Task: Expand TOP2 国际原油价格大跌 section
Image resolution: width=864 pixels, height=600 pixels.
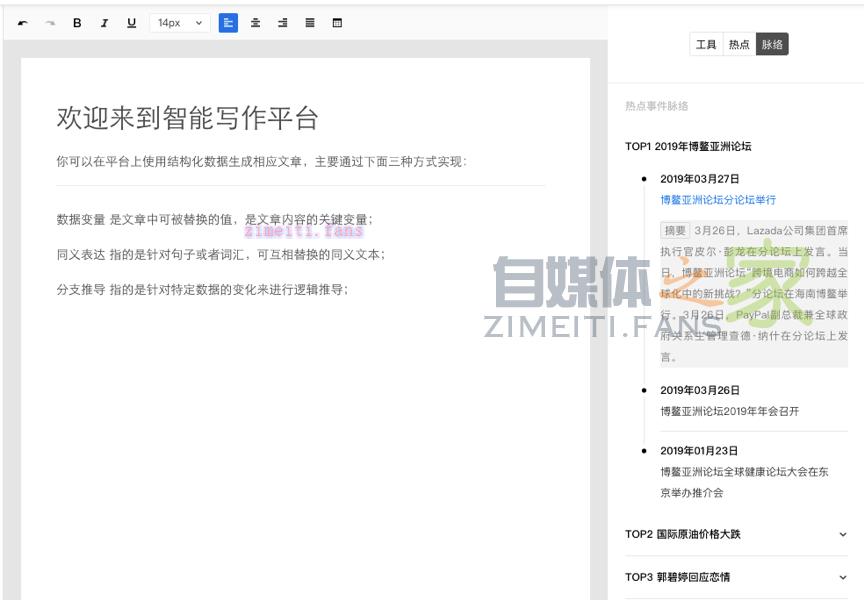Action: point(736,534)
